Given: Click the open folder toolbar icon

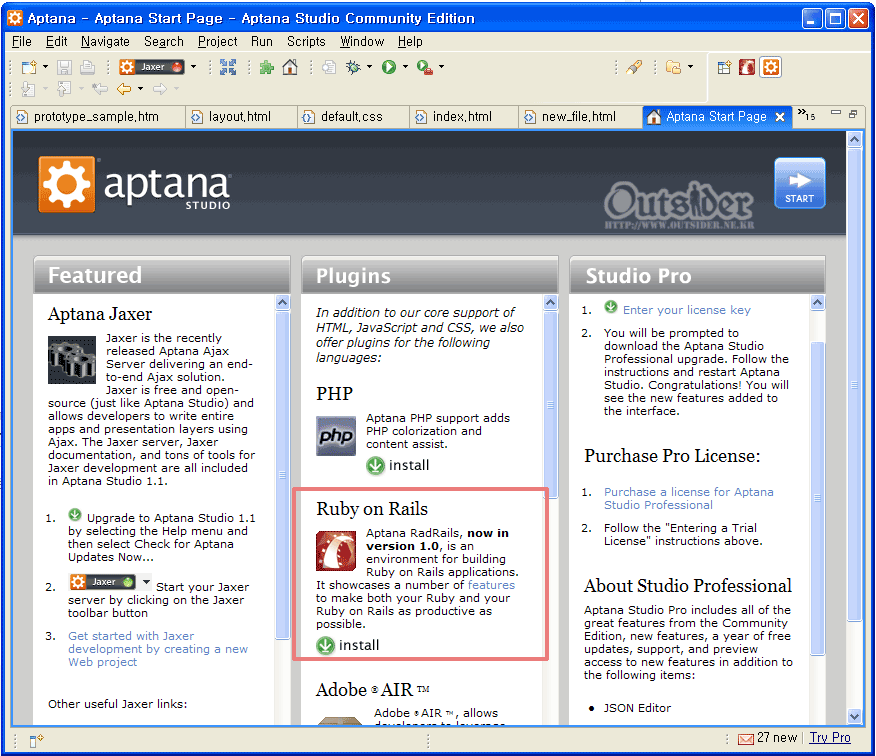Looking at the screenshot, I should coord(674,68).
